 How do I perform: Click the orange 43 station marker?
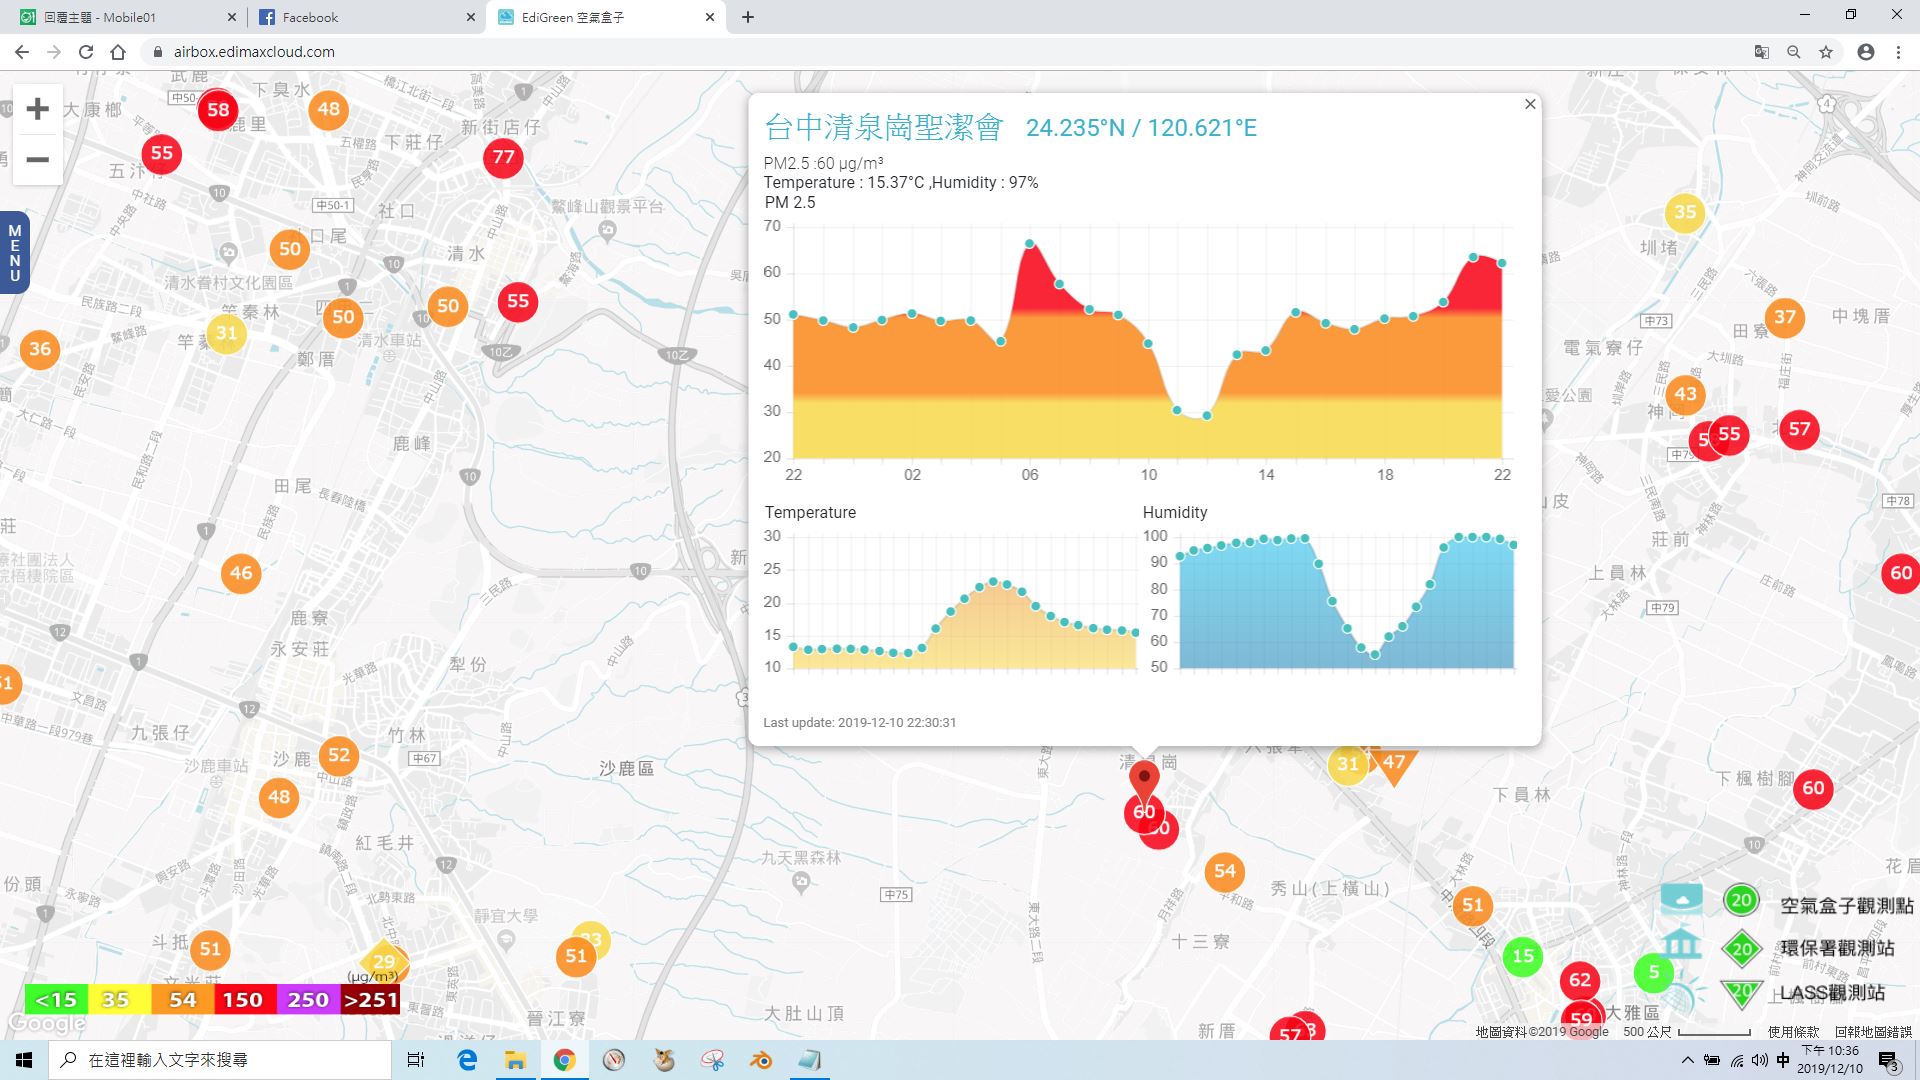coord(1685,394)
